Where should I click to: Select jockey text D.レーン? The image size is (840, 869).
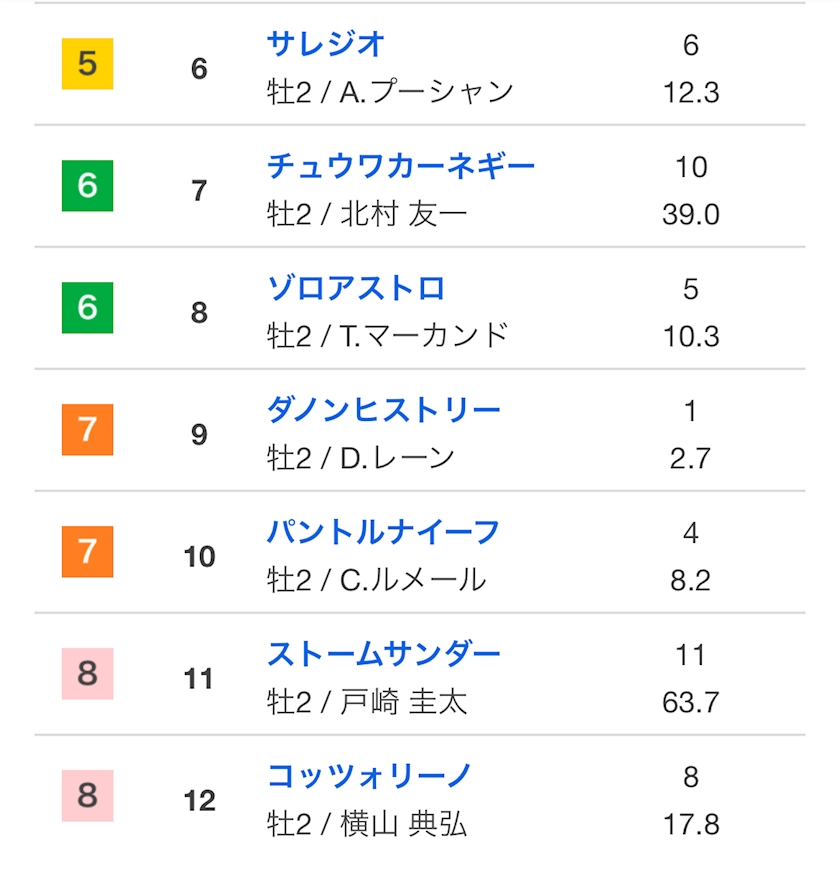397,458
